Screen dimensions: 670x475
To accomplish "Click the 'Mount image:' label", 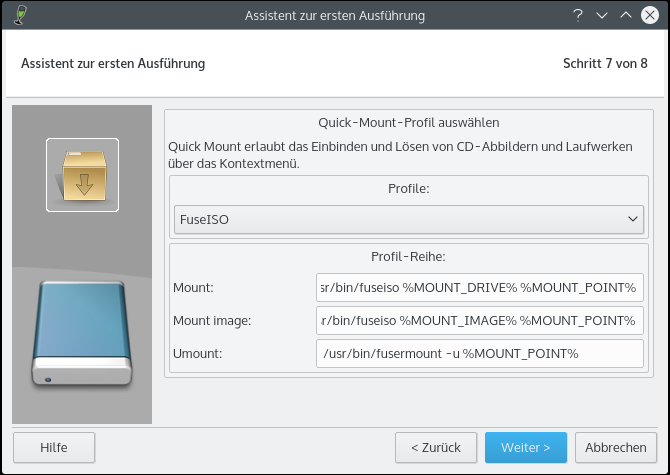I will click(x=210, y=321).
